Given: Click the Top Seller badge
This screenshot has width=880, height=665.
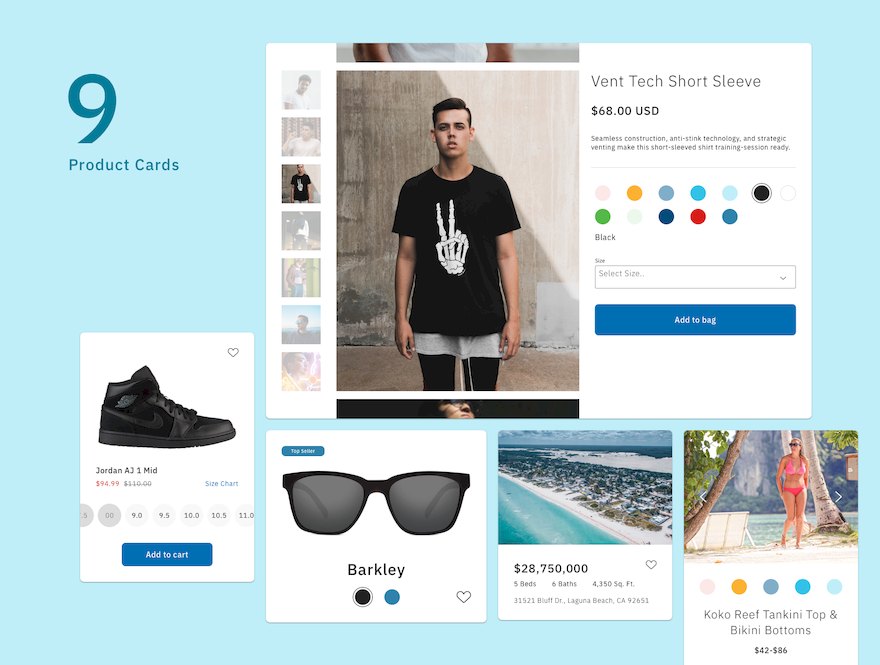Looking at the screenshot, I should (303, 451).
